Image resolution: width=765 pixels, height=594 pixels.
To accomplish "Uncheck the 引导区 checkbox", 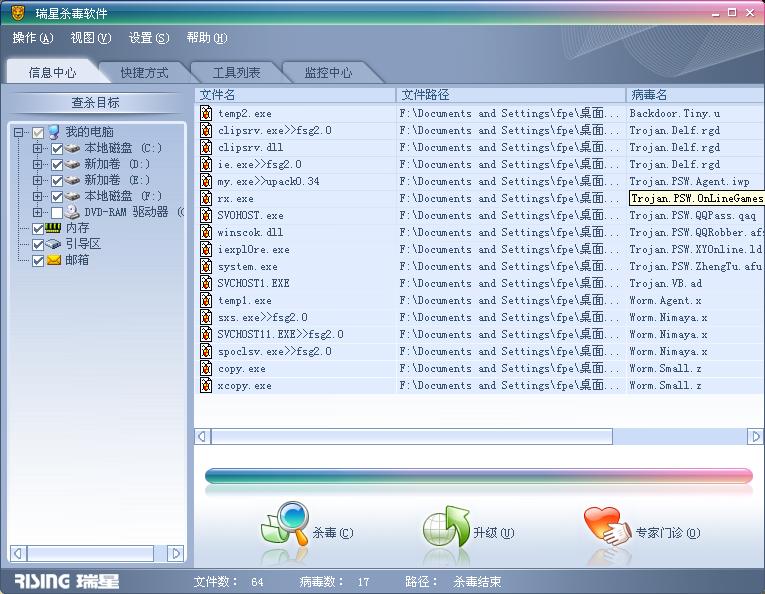I will (x=38, y=244).
